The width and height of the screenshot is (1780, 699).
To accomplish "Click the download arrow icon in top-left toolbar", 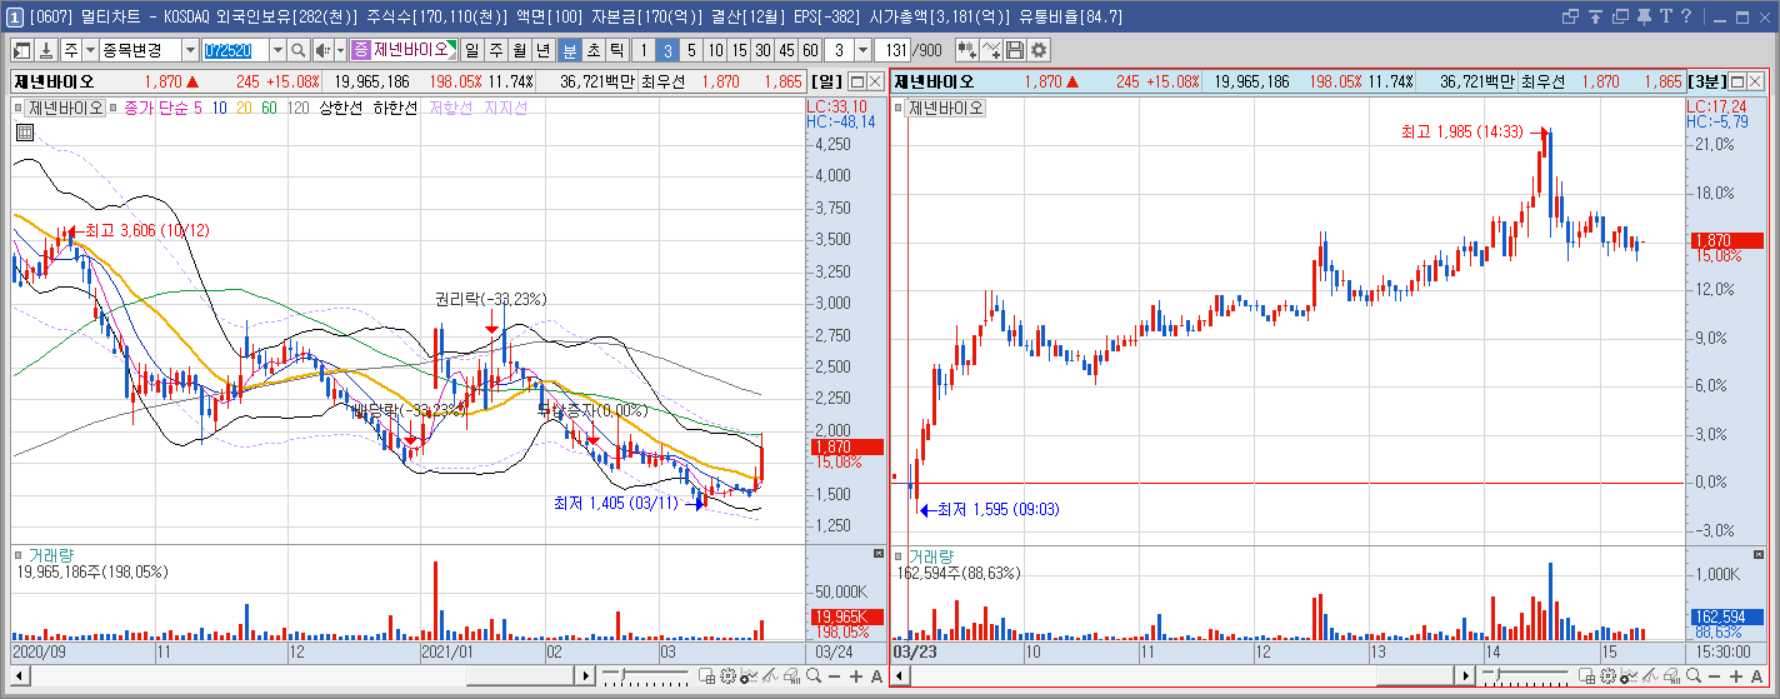I will tap(46, 50).
